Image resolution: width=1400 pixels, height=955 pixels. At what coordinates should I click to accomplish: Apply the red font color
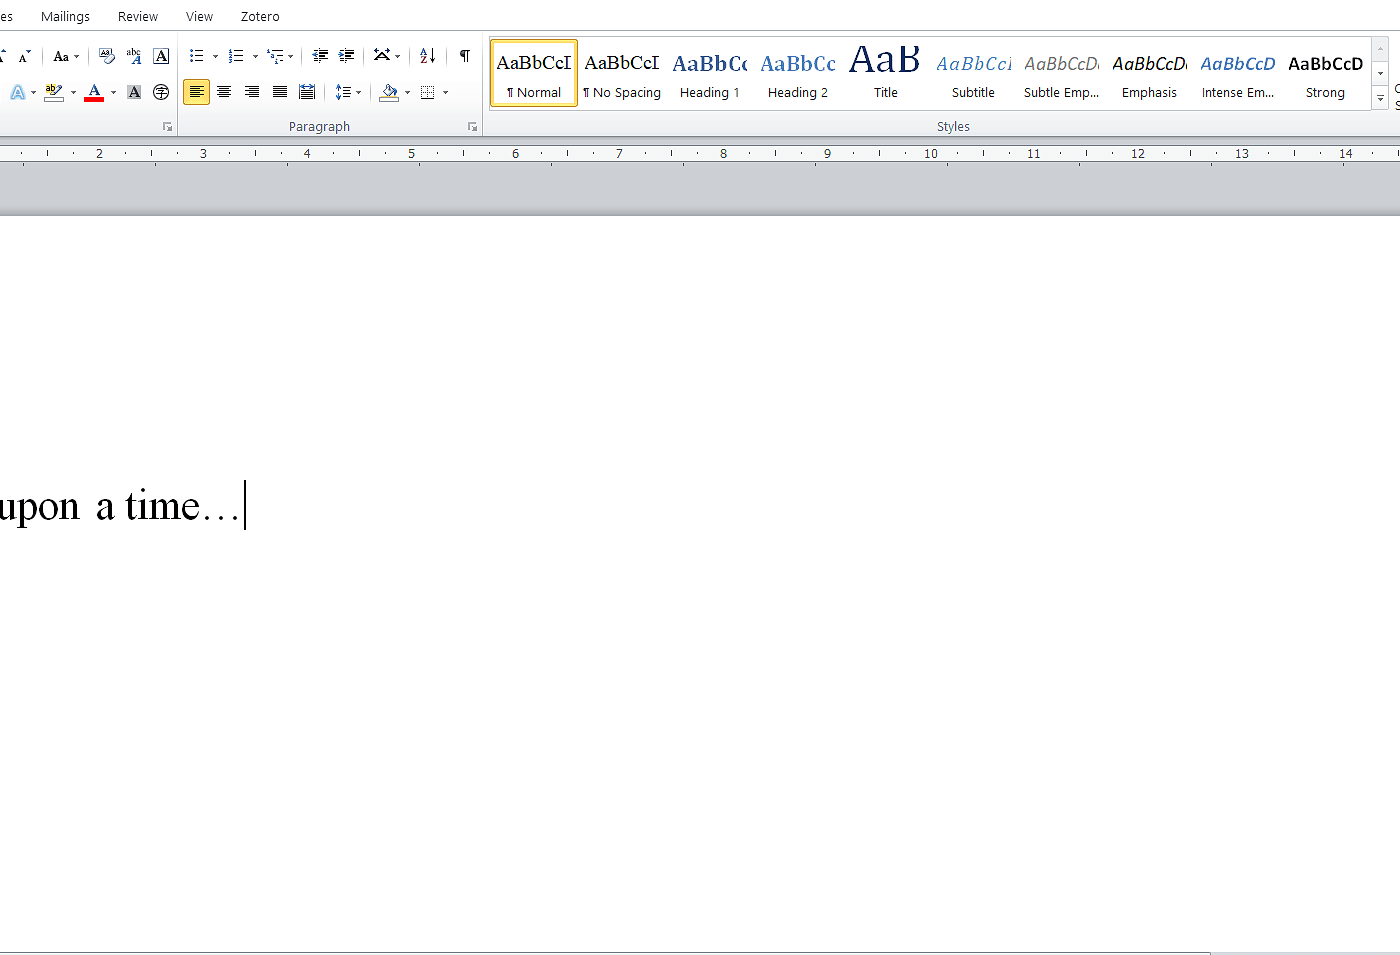pos(94,92)
